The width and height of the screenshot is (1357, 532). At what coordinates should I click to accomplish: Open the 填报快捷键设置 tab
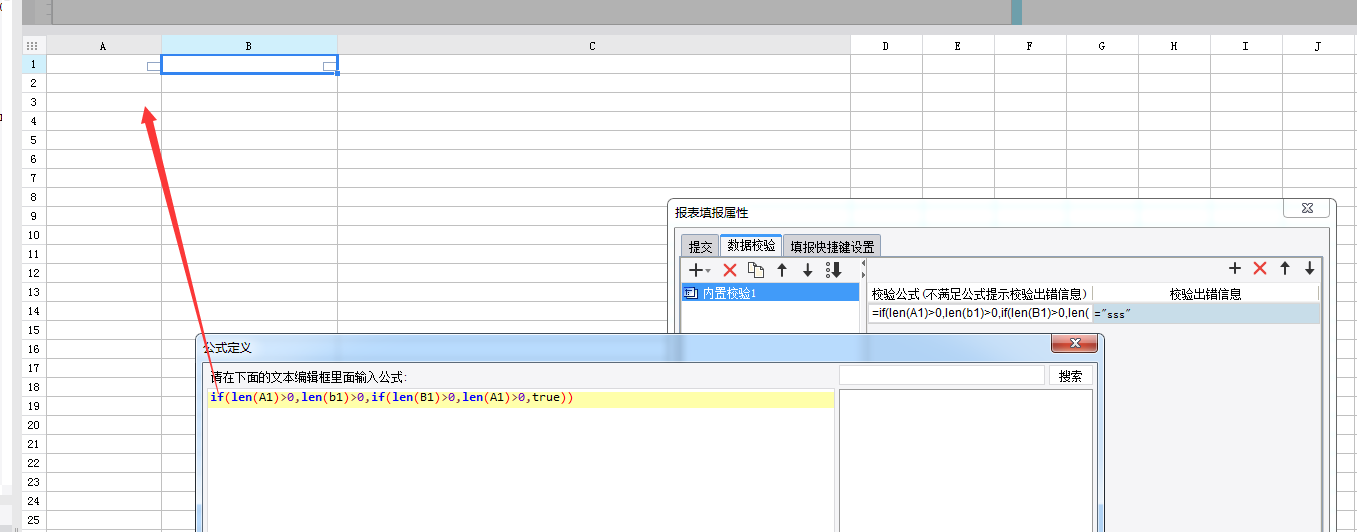point(832,246)
